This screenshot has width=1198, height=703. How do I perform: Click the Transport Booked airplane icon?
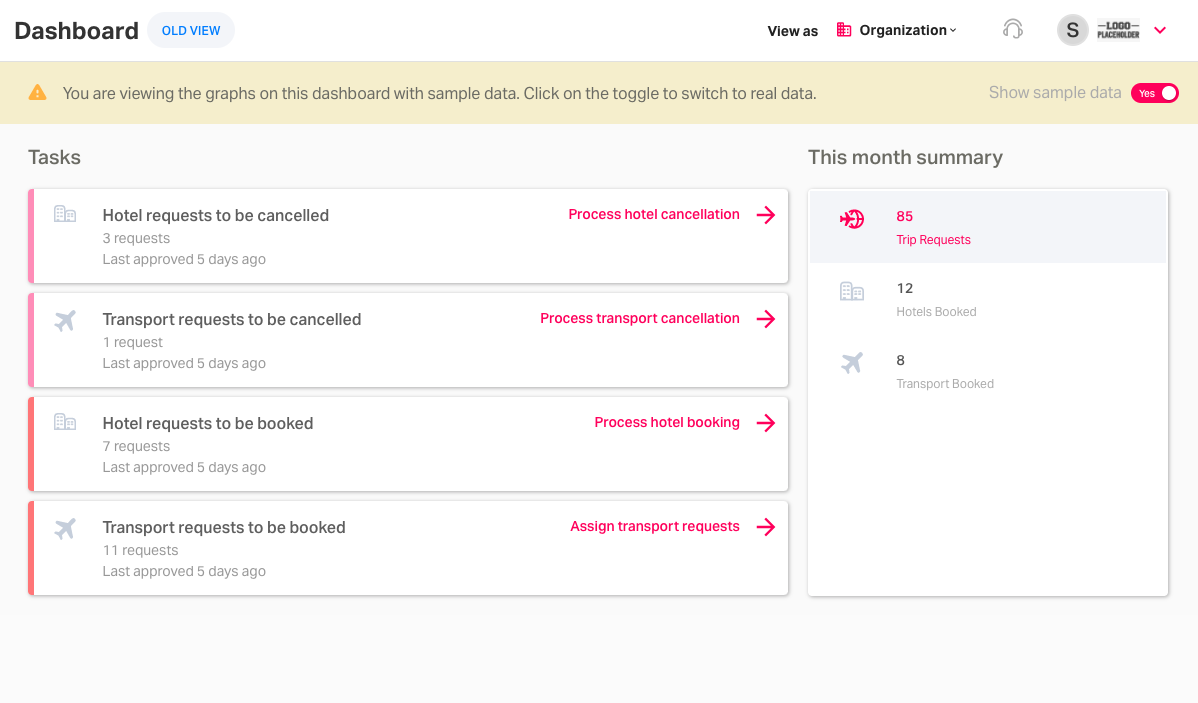coord(852,363)
